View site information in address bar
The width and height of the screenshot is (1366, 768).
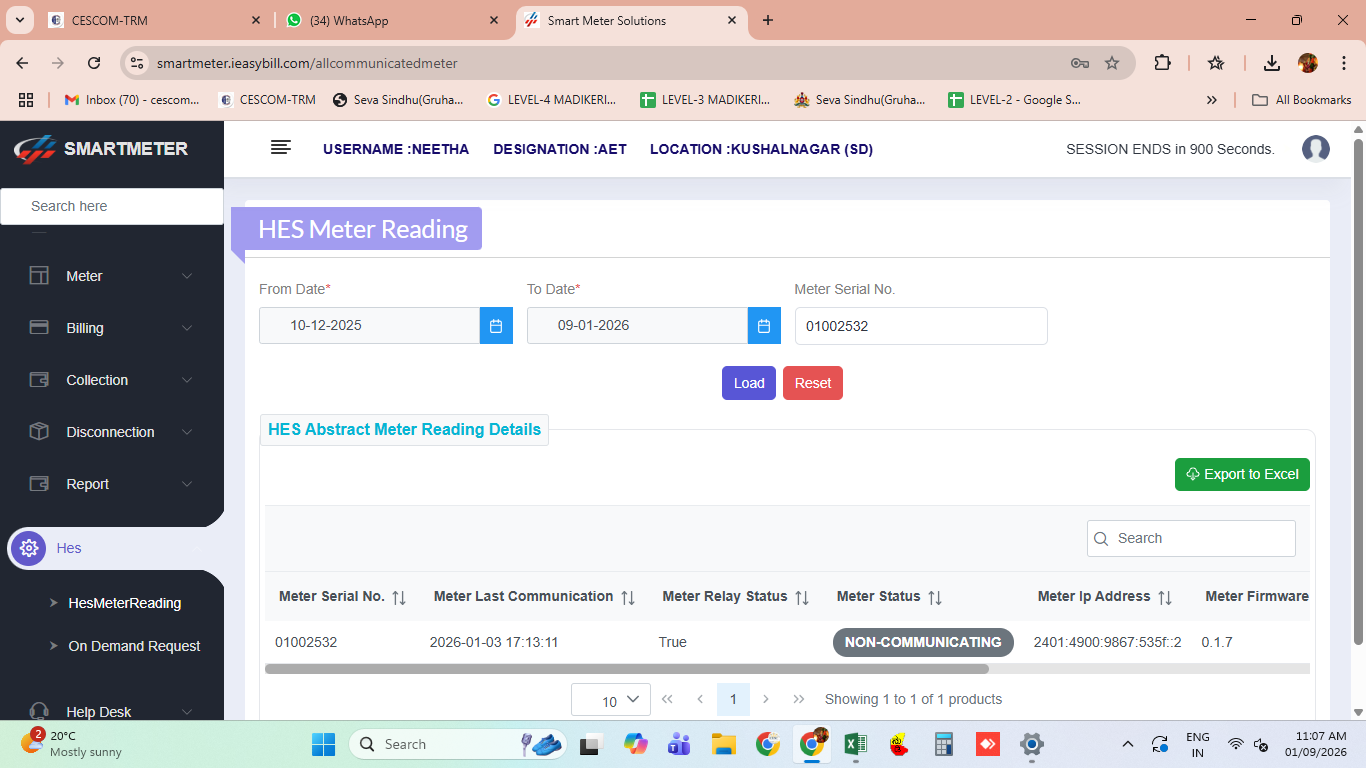pos(138,63)
